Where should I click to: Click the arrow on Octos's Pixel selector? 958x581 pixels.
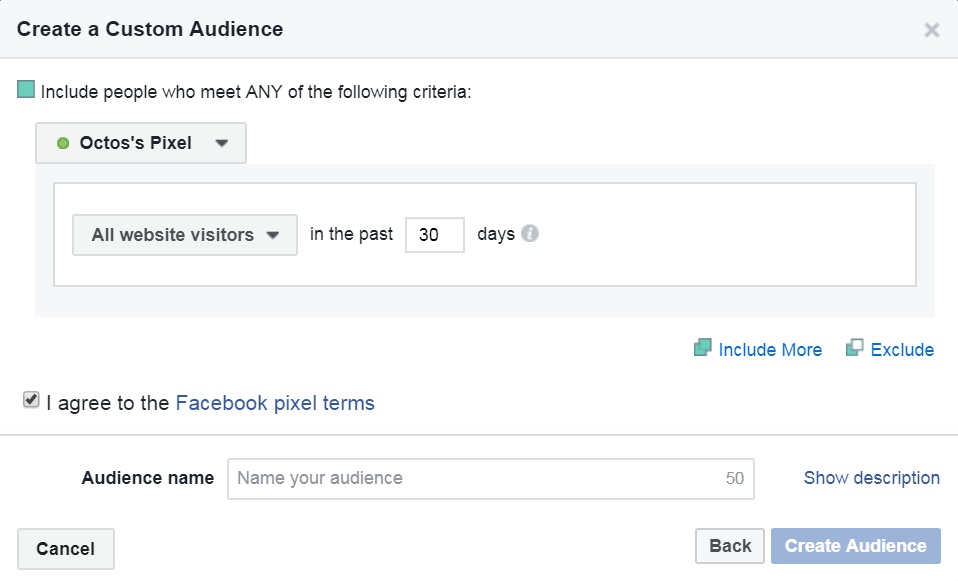pyautogui.click(x=222, y=144)
